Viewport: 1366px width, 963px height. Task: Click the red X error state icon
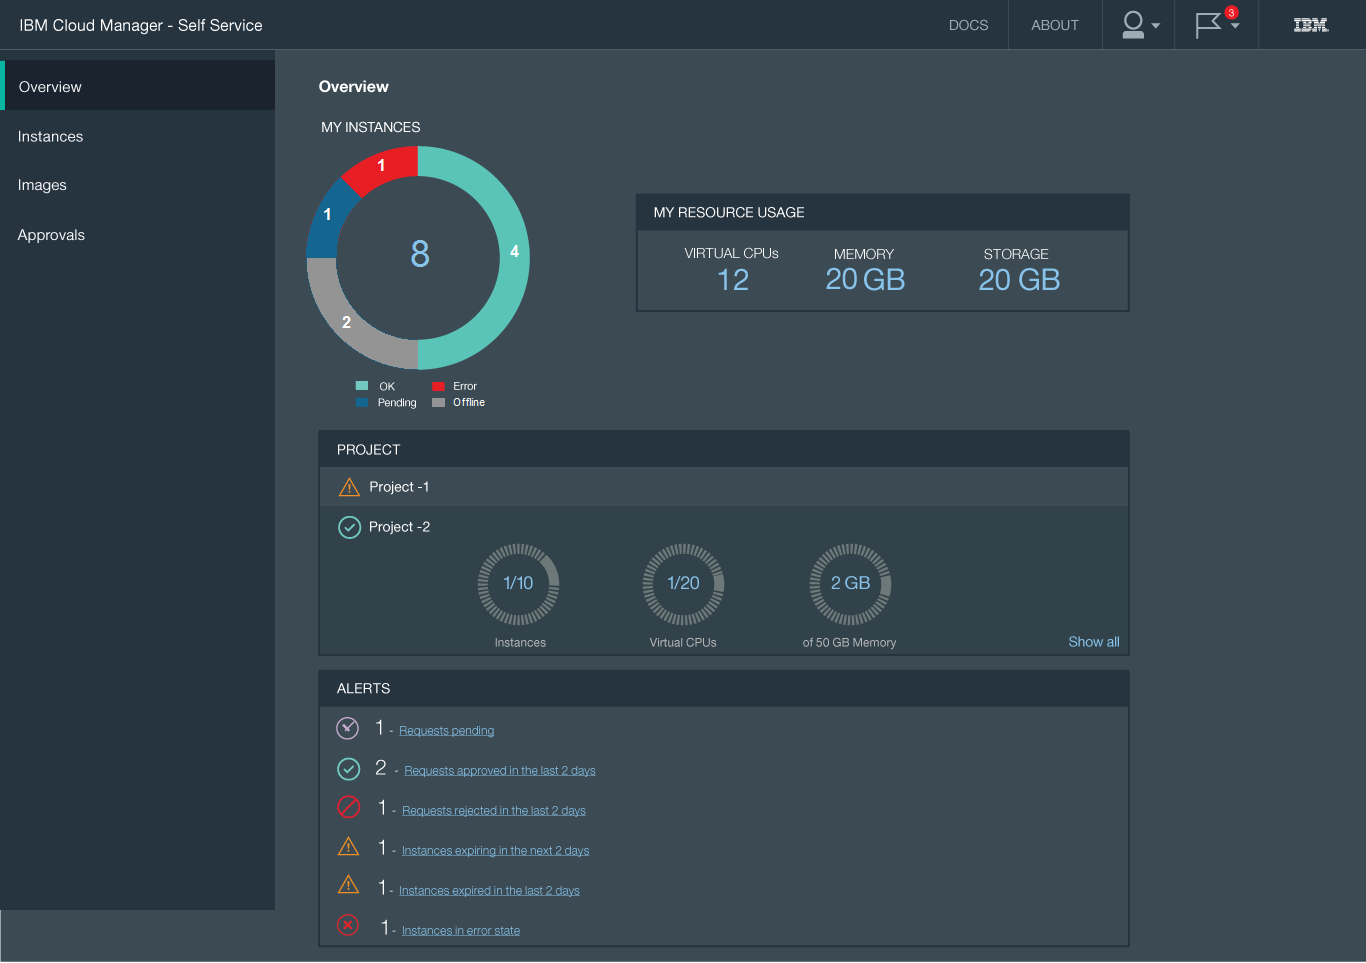point(347,925)
